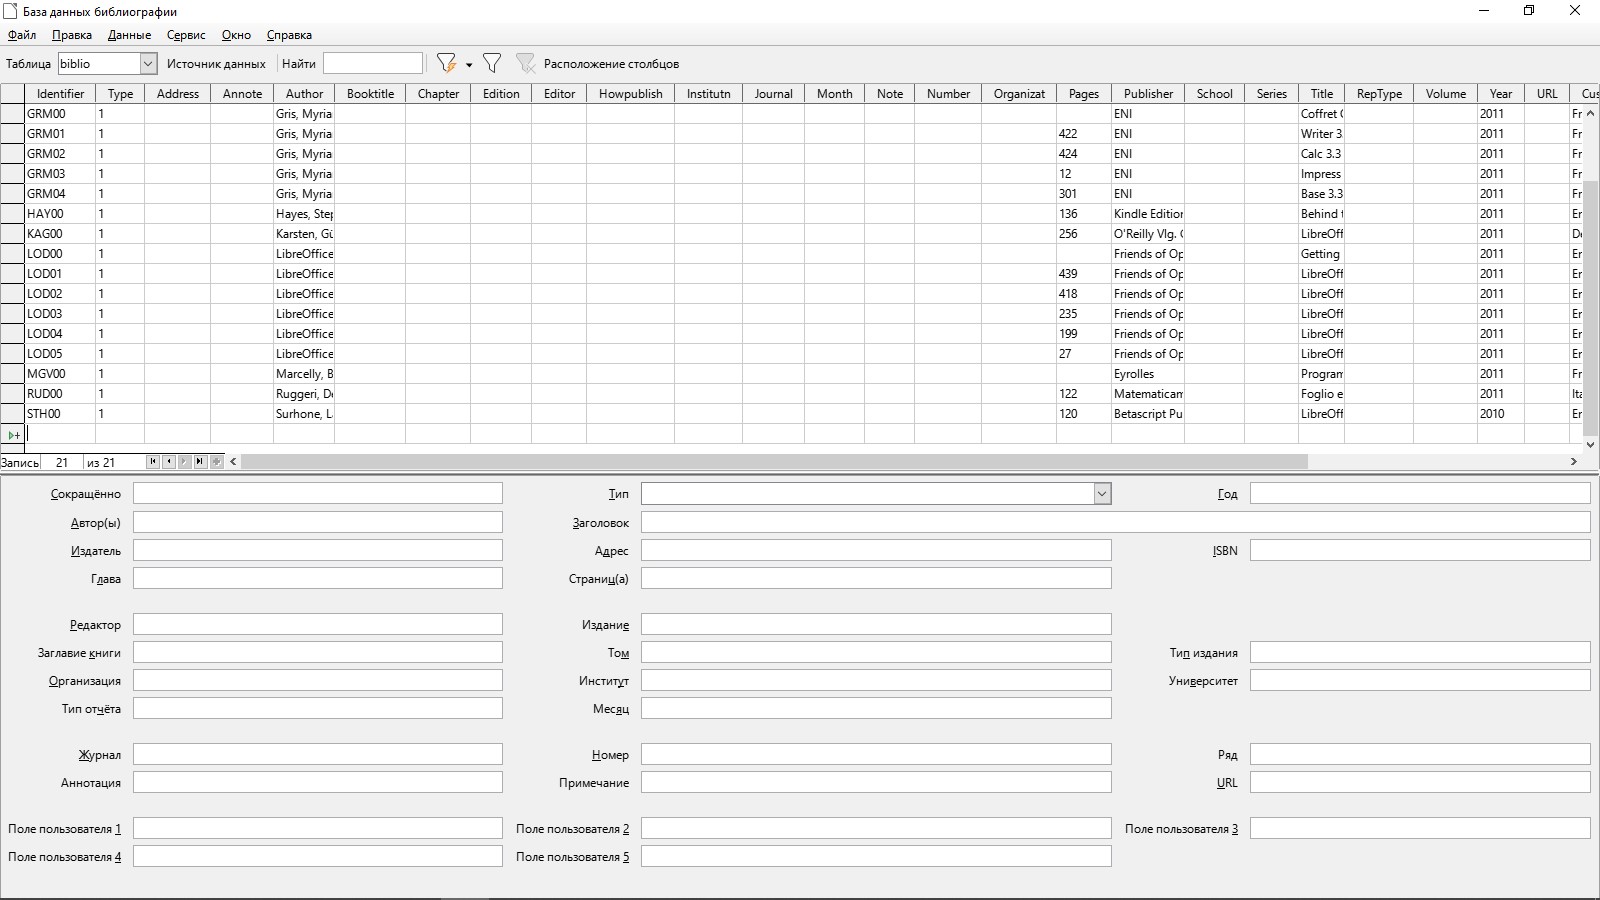The height and width of the screenshot is (900, 1600).
Task: Click the Betascript publisher cell
Action: pyautogui.click(x=1148, y=414)
